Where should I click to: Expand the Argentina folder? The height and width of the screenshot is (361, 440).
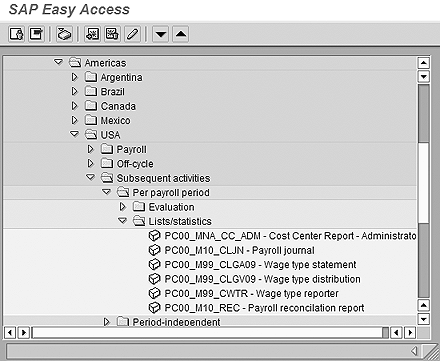[74, 77]
